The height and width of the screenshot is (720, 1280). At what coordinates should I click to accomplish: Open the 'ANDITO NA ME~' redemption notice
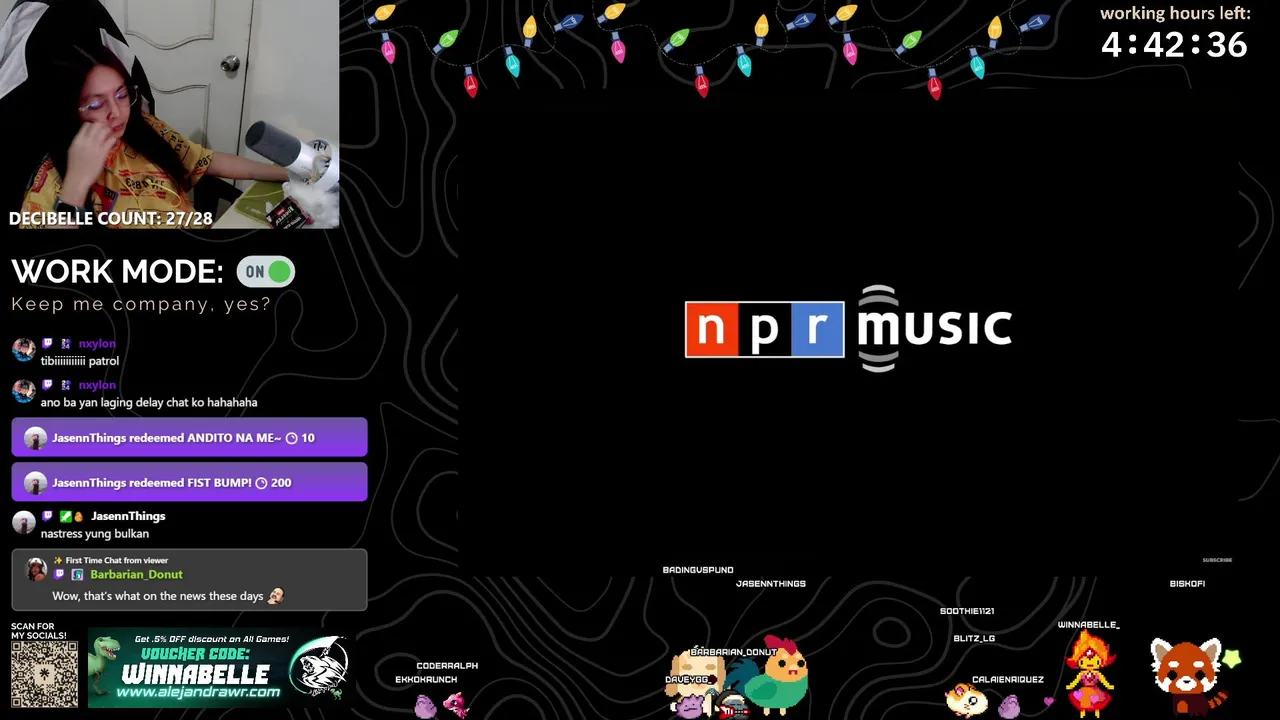[190, 438]
